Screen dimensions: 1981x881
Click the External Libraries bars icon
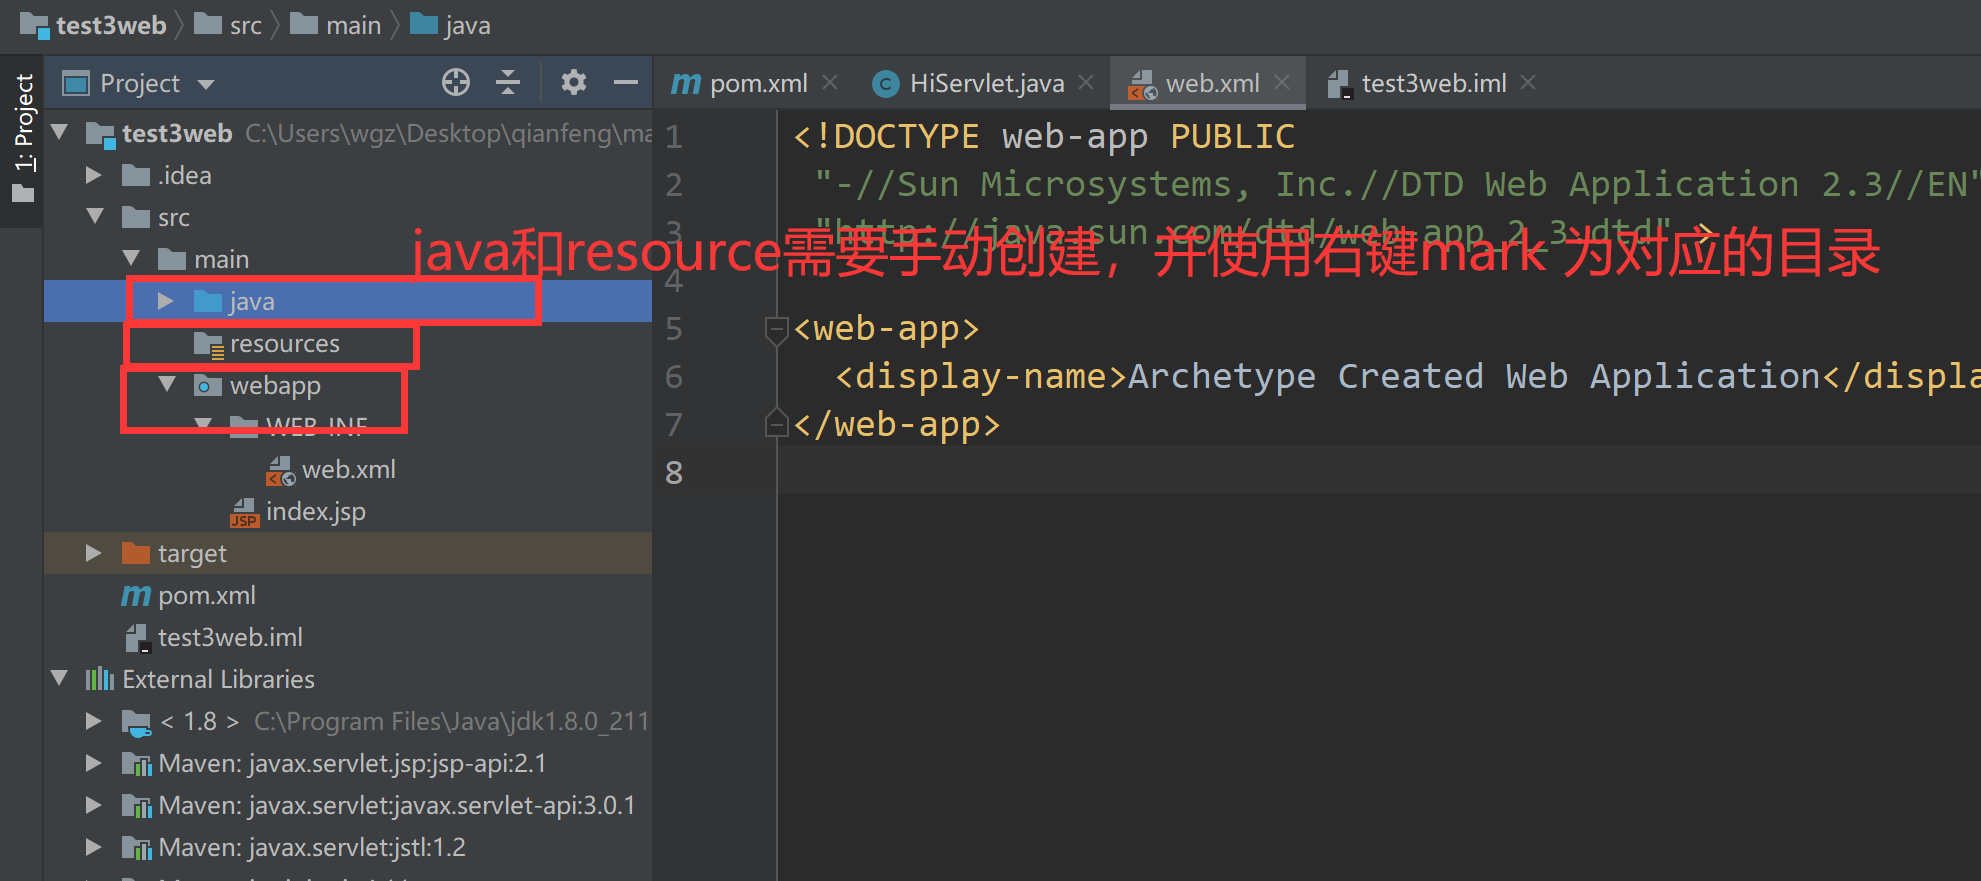pos(100,679)
